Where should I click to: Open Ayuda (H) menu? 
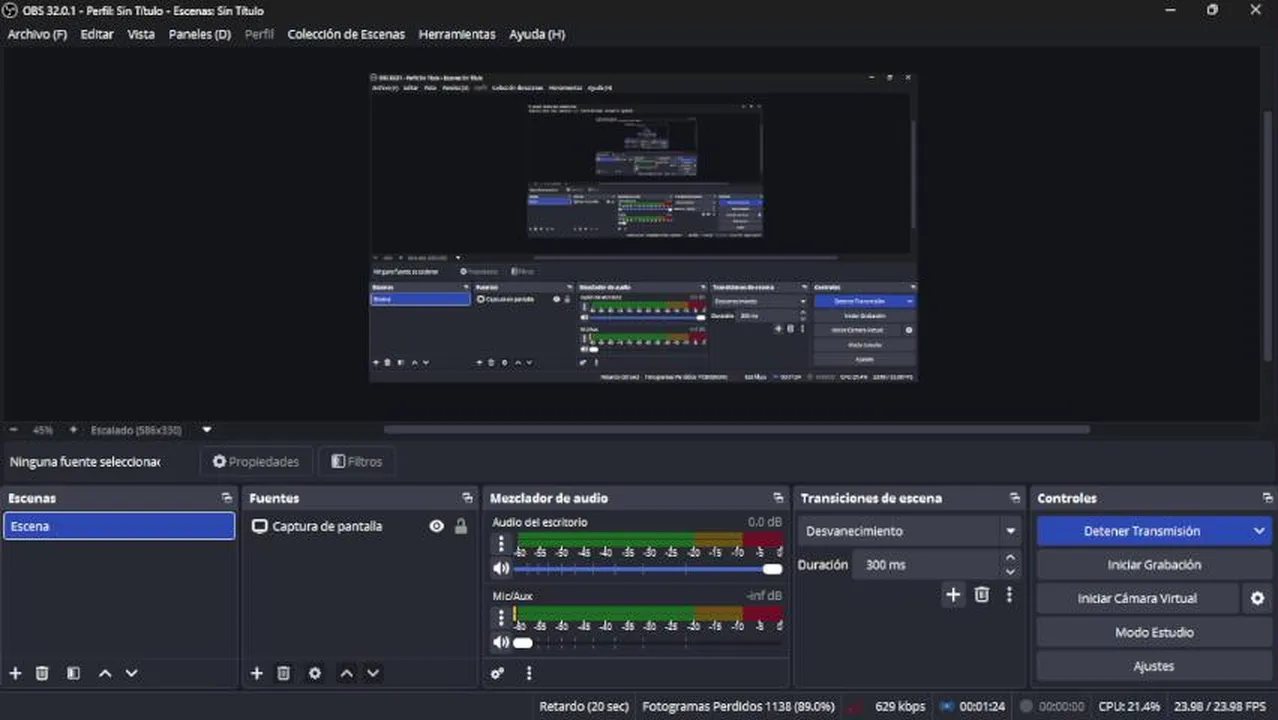point(537,34)
